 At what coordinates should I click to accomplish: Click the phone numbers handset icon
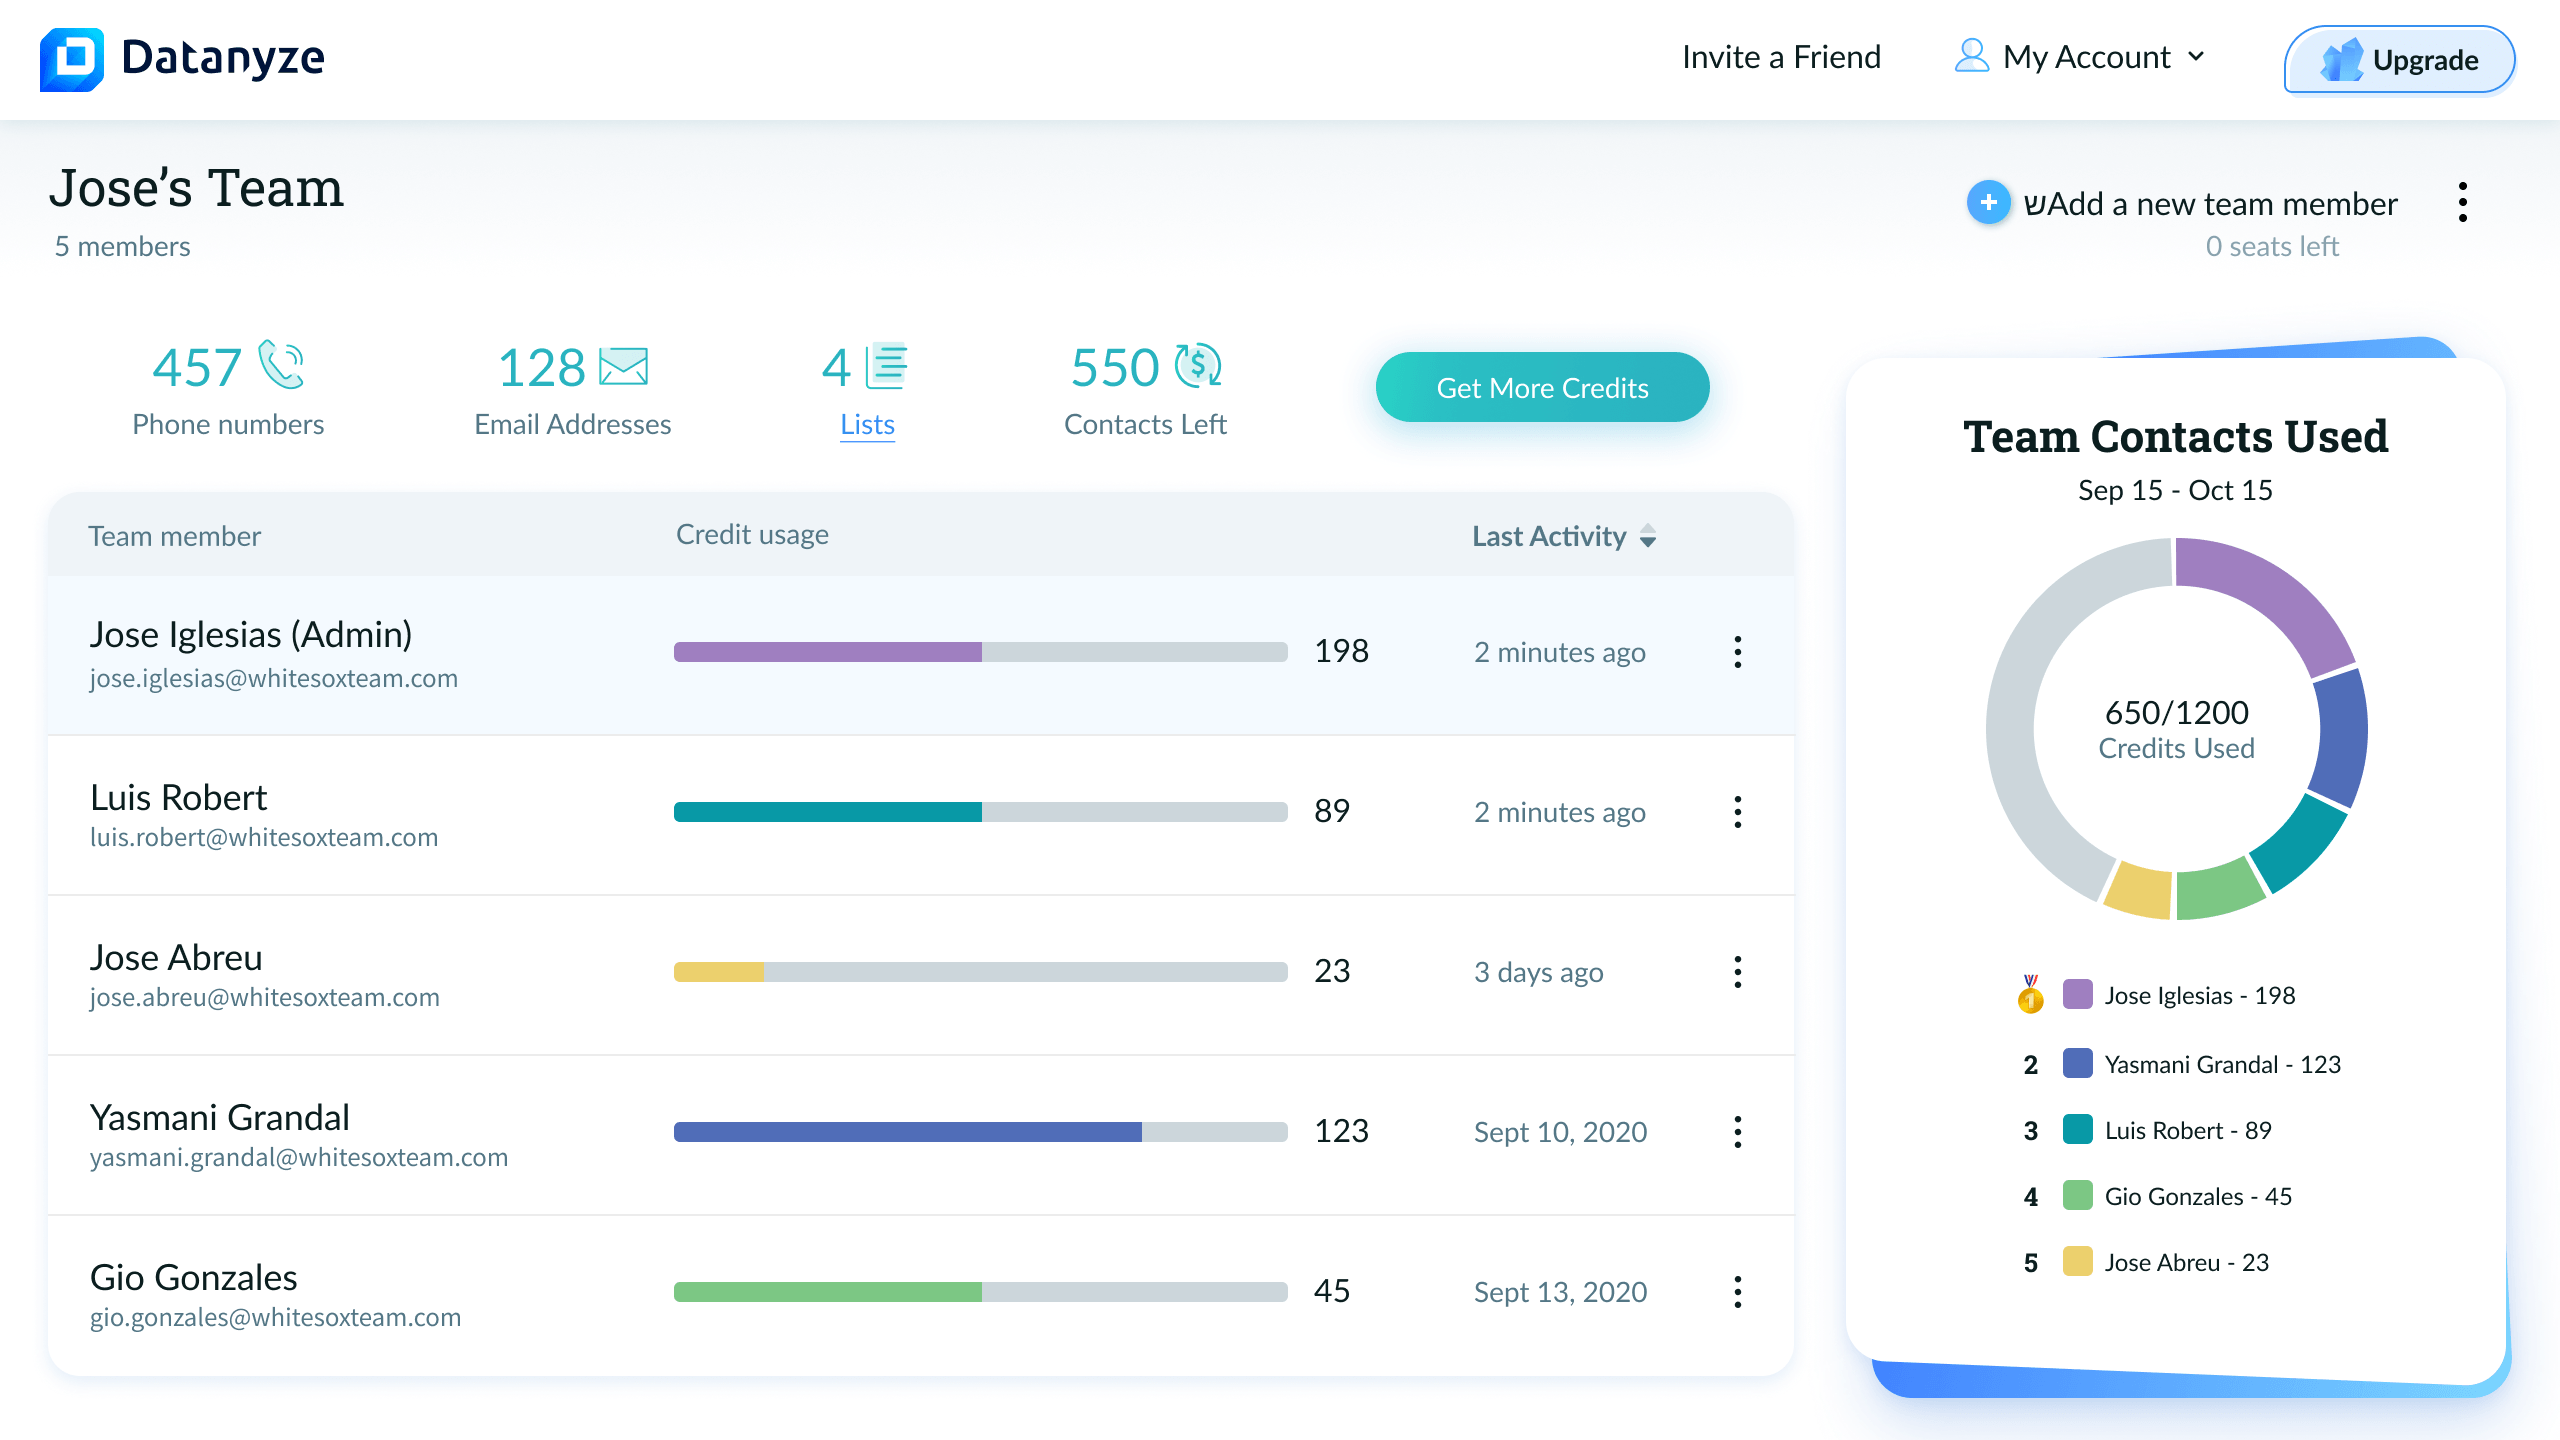[x=281, y=365]
